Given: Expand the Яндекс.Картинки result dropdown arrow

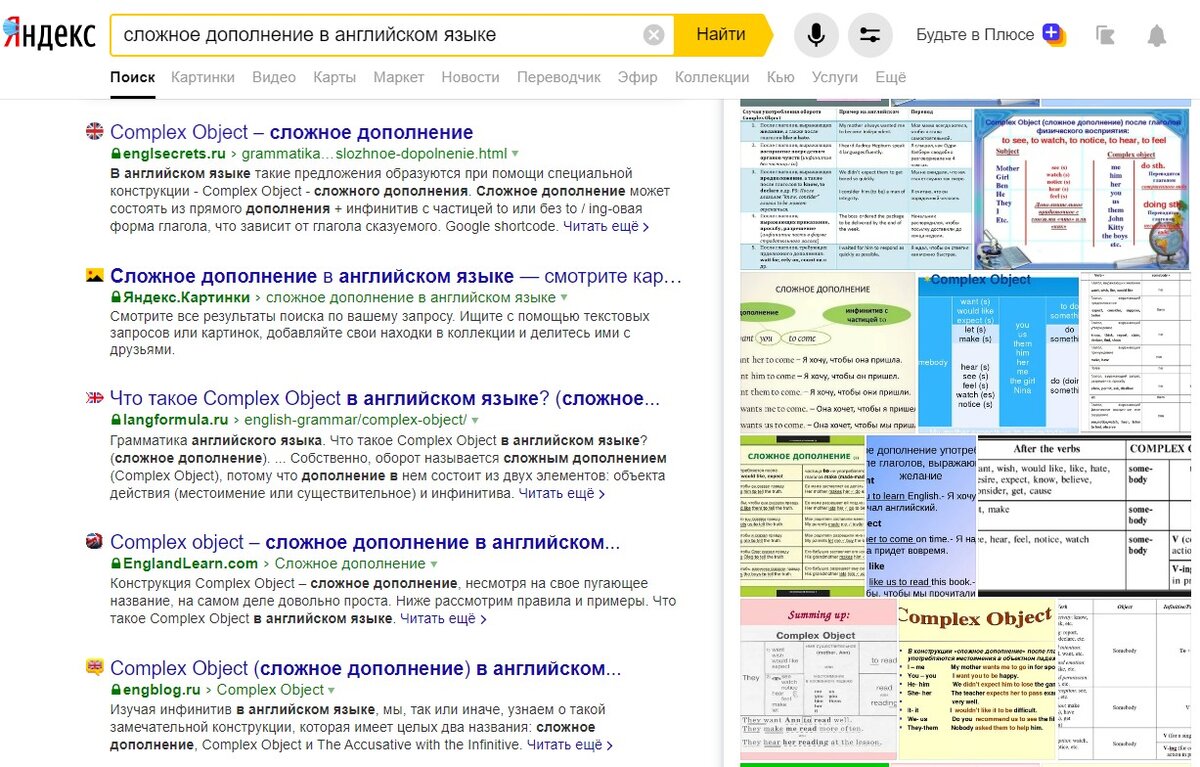Looking at the screenshot, I should [564, 298].
